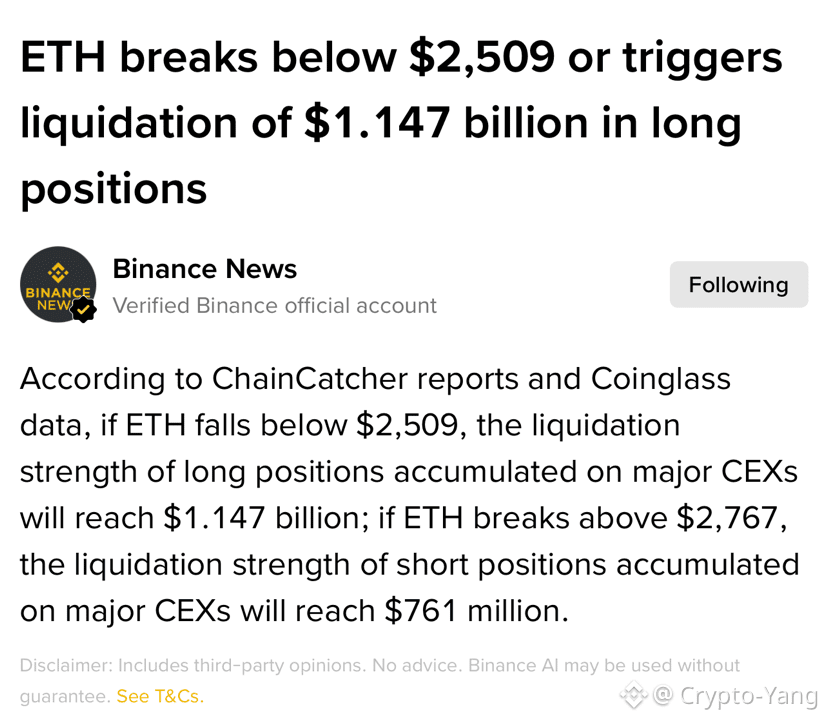This screenshot has height=720, width=826.
Task: Open the See T&Cs link
Action: pos(160,696)
